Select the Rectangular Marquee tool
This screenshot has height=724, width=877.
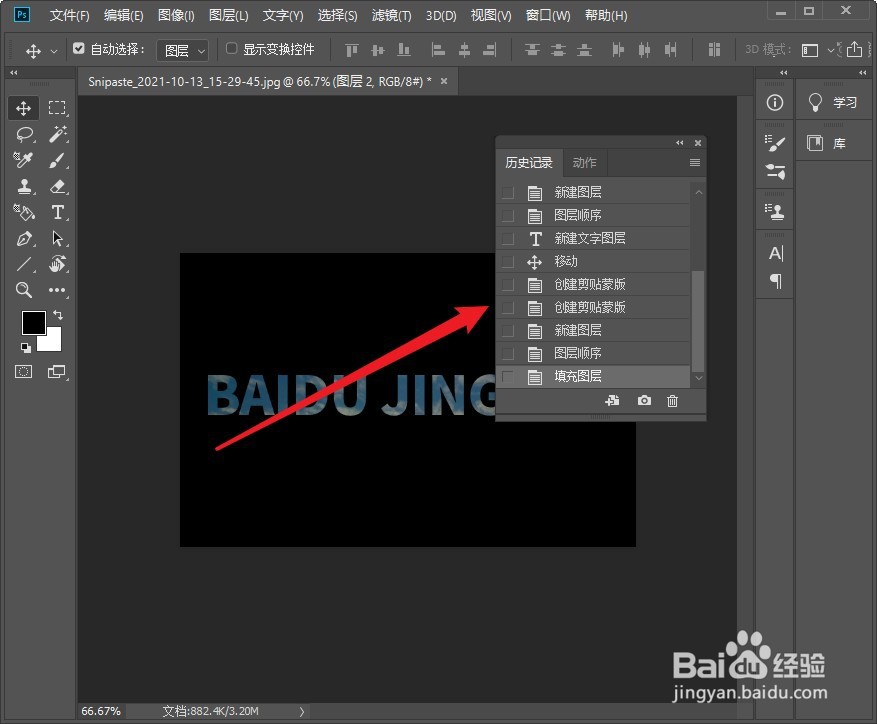coord(56,107)
